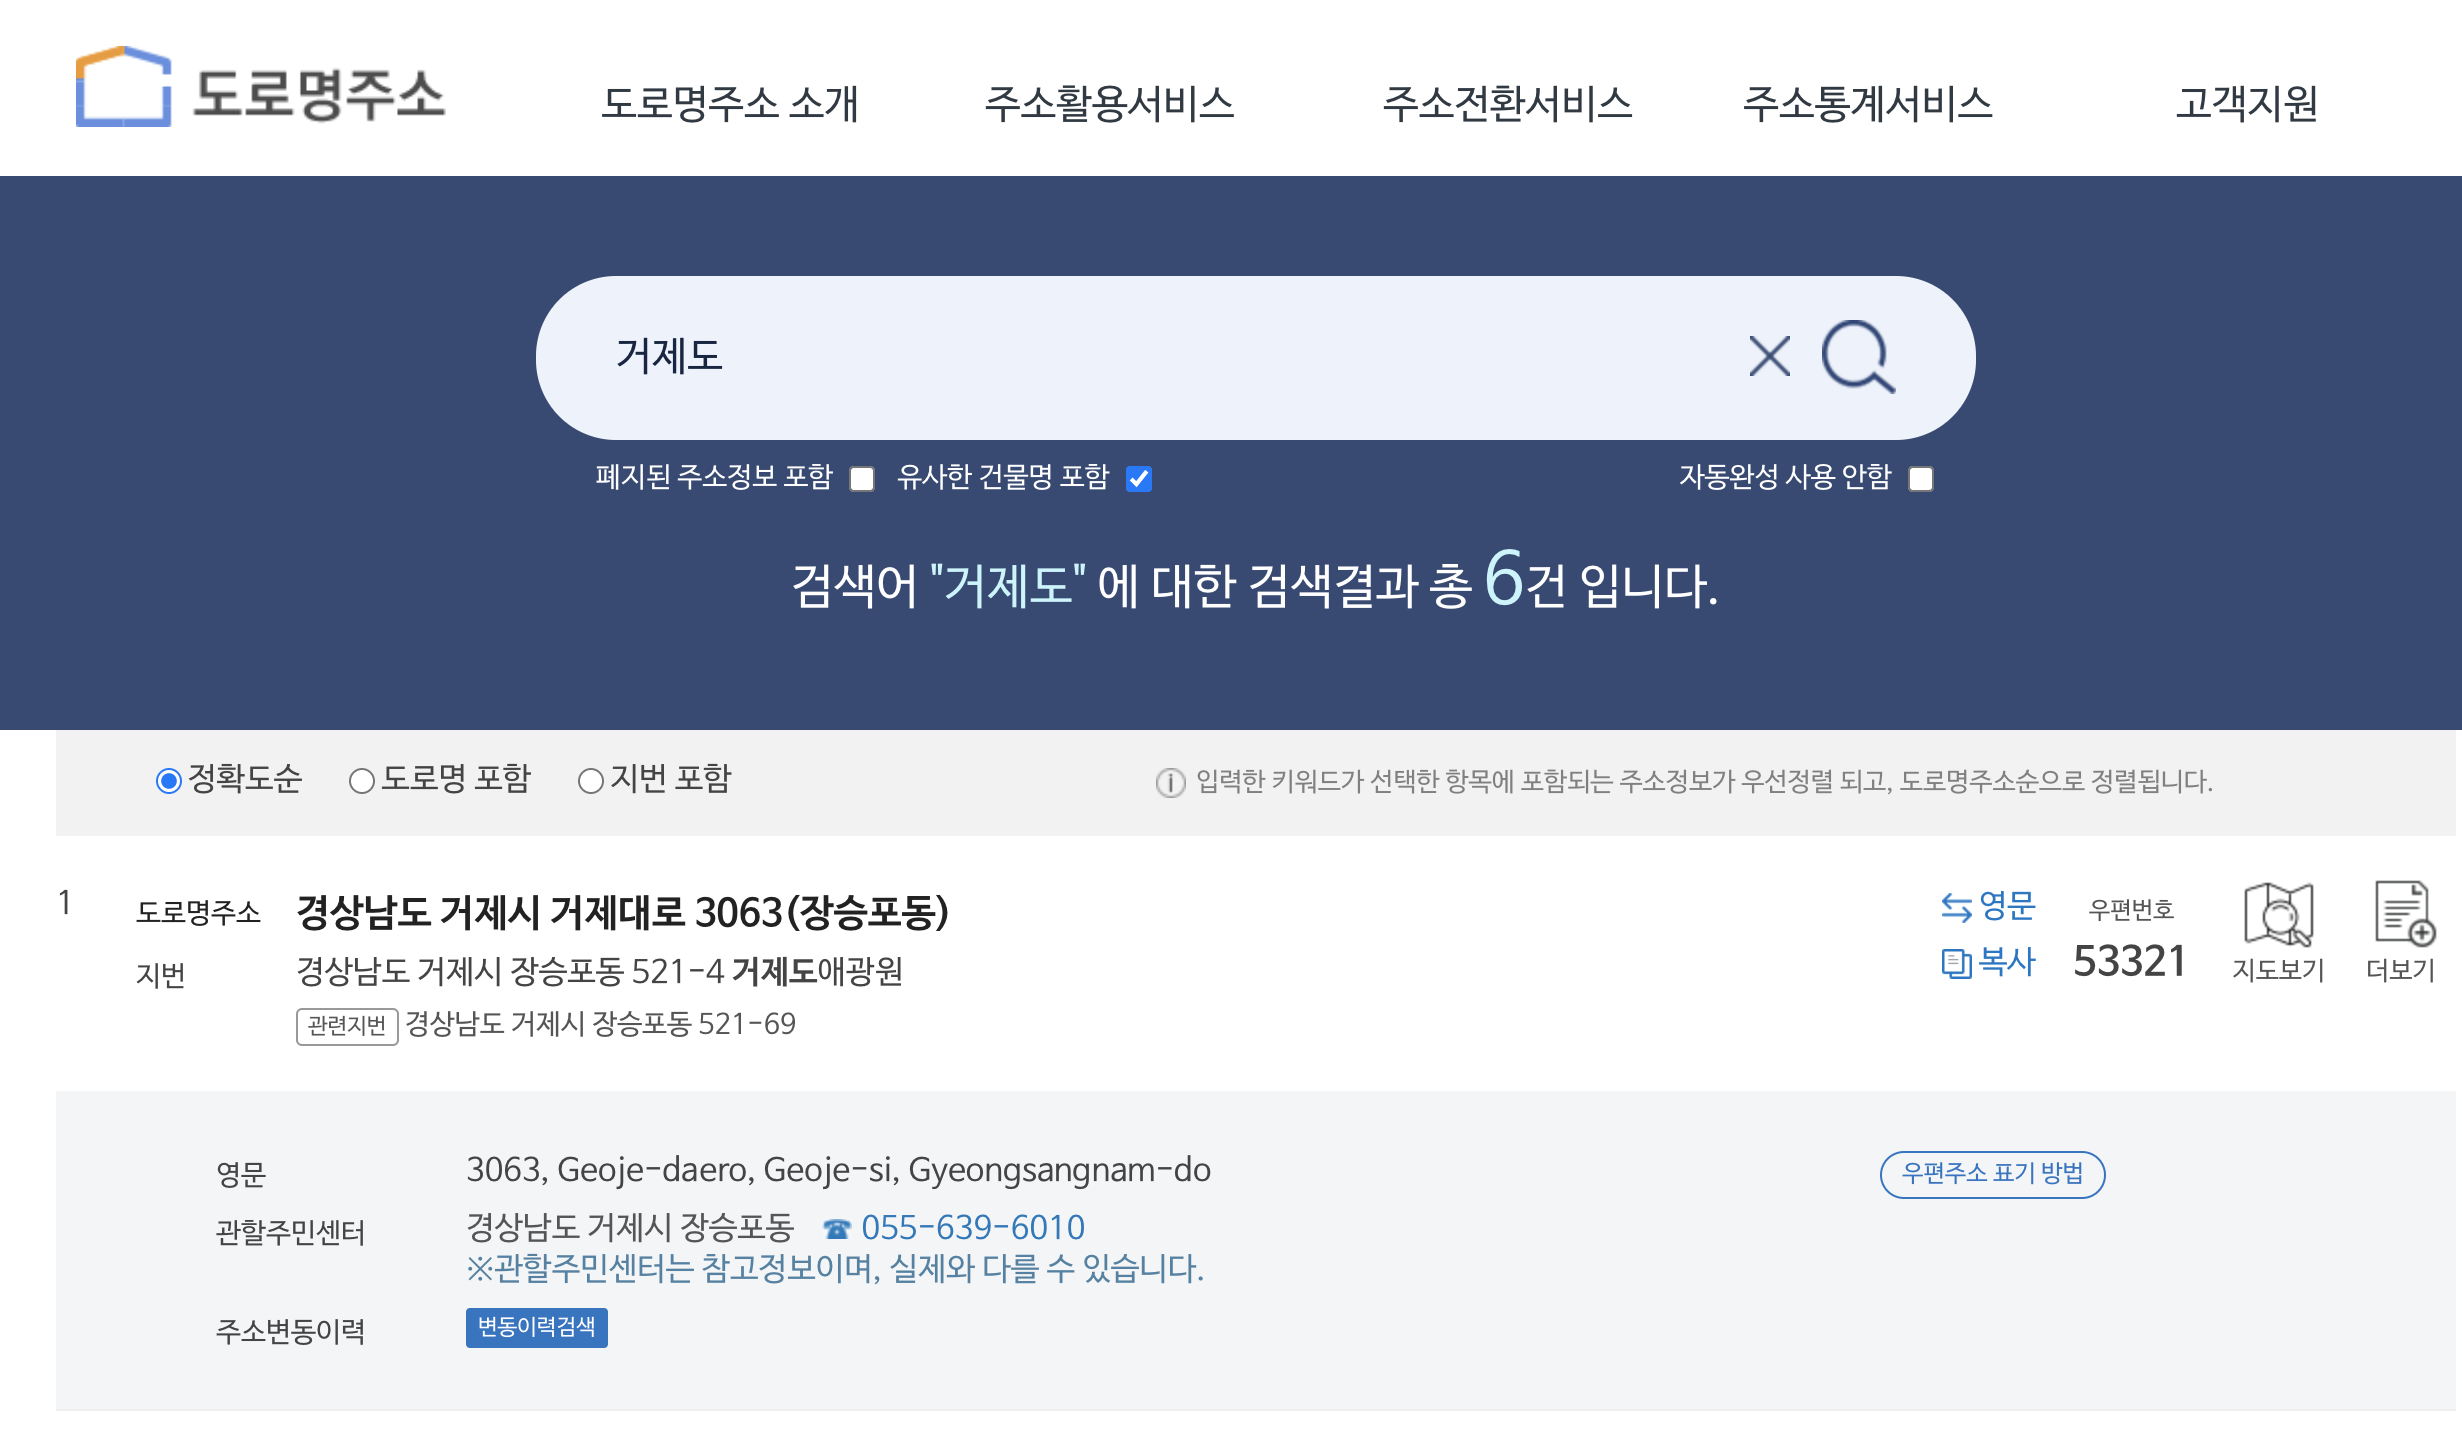Enable 폐지된 주소정보 포함 checkbox

862,479
